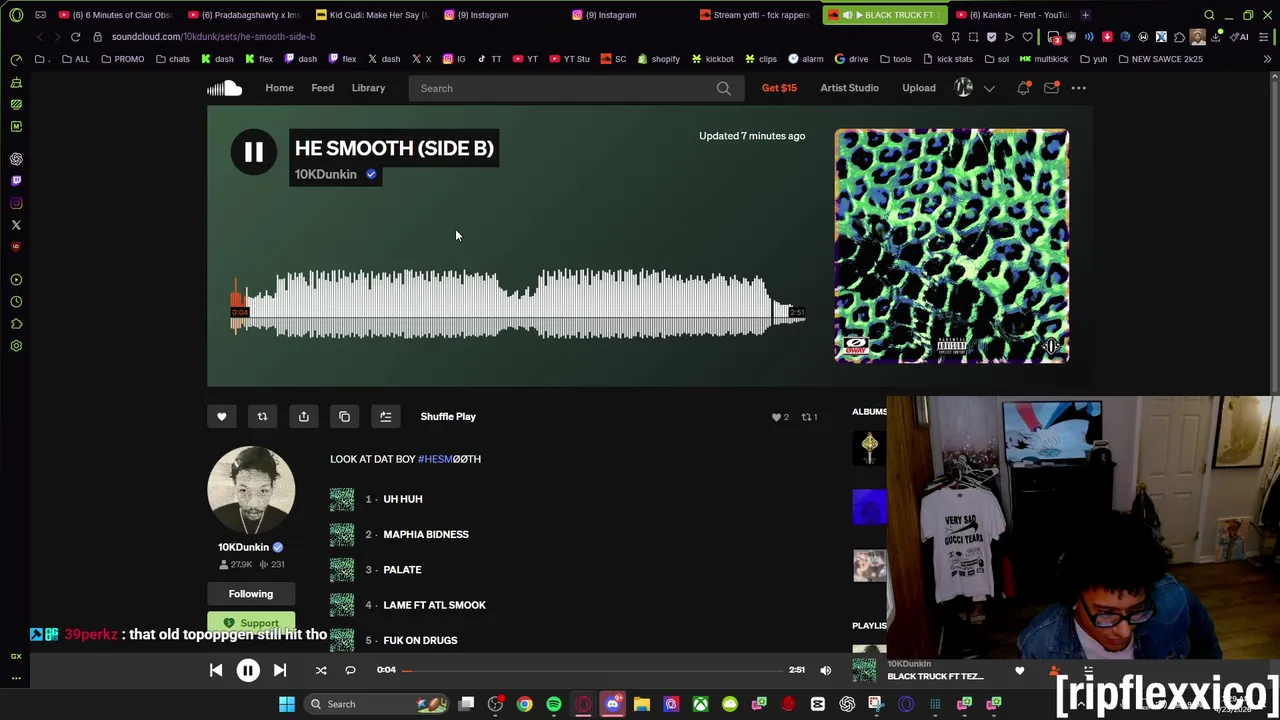Go to Home in SoundCloud nav
Viewport: 1280px width, 720px height.
(x=279, y=88)
